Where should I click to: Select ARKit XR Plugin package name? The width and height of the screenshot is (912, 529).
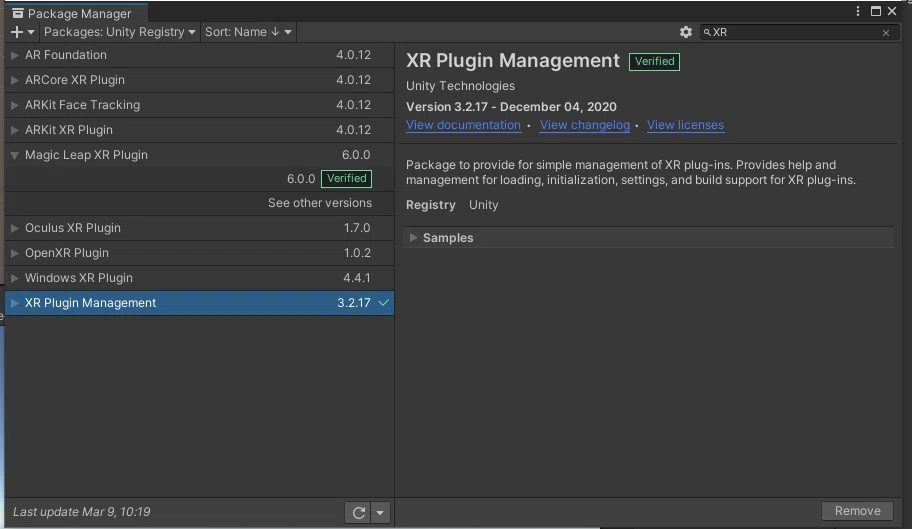point(69,130)
